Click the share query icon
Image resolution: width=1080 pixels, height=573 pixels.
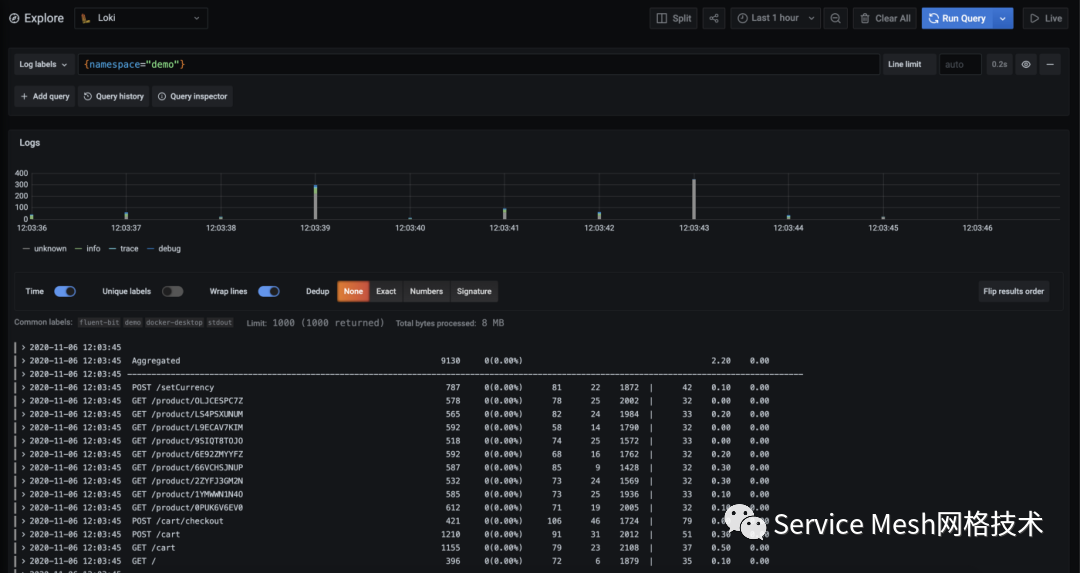click(x=714, y=19)
